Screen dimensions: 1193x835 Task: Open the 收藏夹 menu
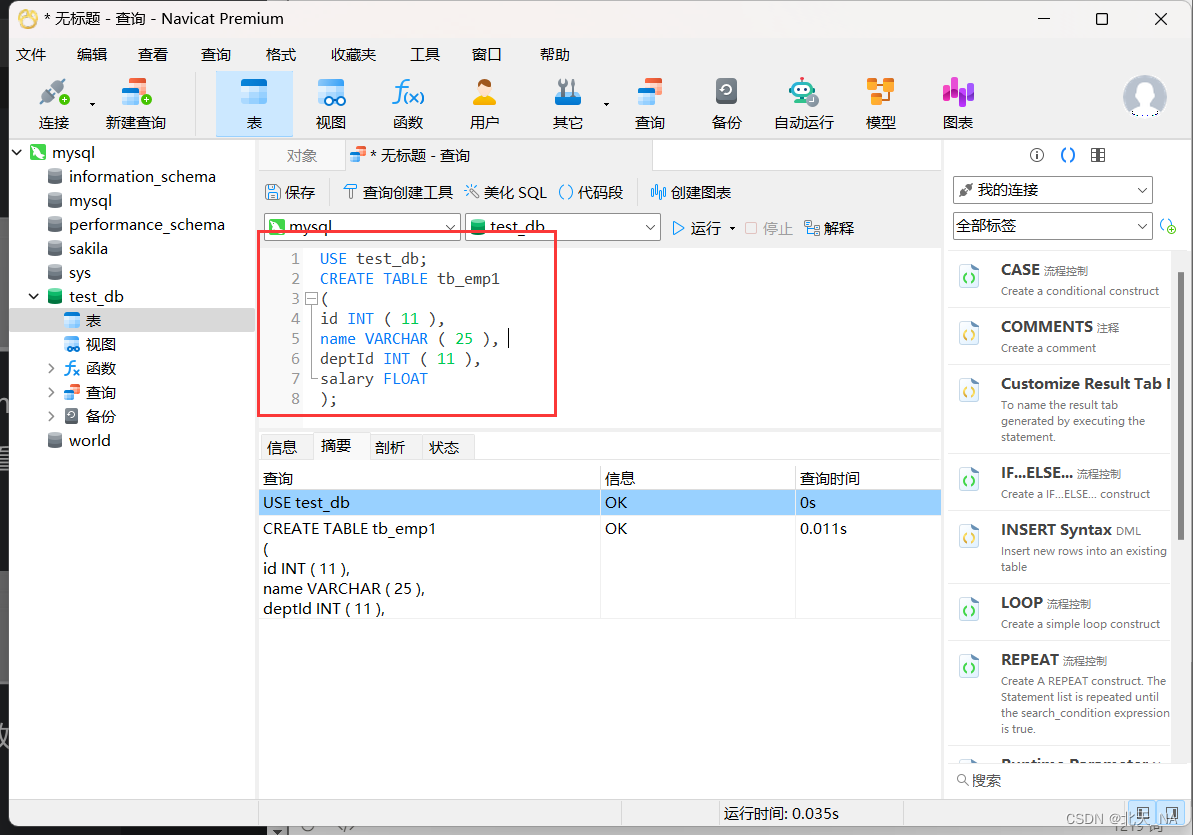[x=352, y=54]
